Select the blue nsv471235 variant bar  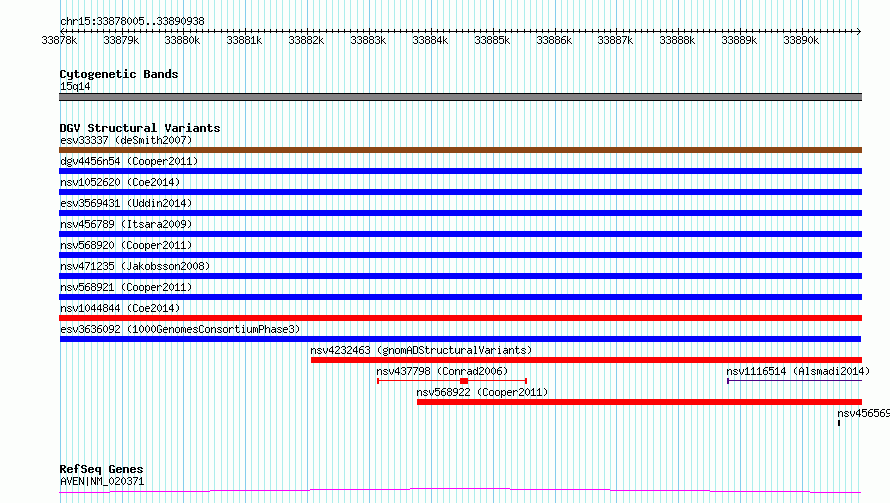pos(460,276)
